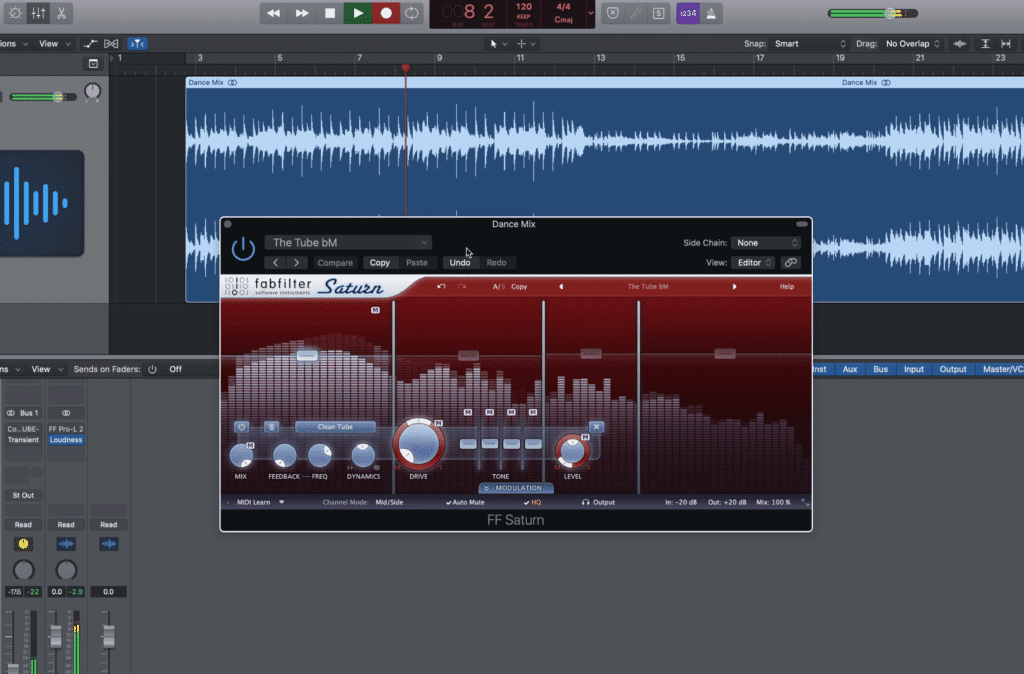
Task: Toggle the band enable power button in Saturn
Action: click(x=242, y=426)
